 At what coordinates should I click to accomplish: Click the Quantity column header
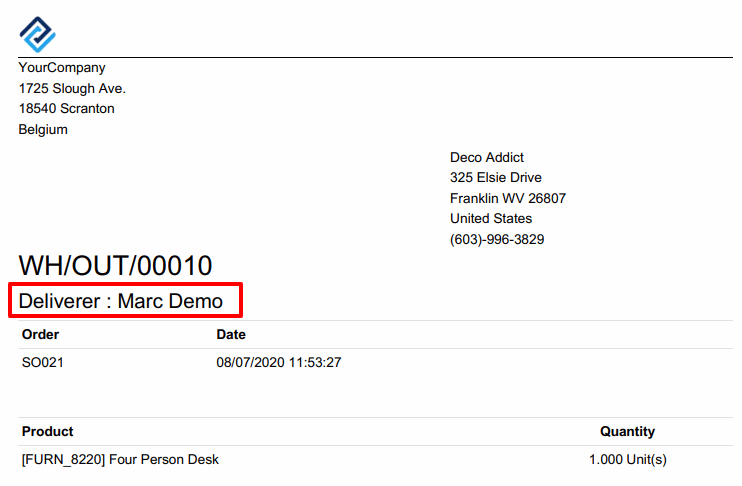pos(627,432)
